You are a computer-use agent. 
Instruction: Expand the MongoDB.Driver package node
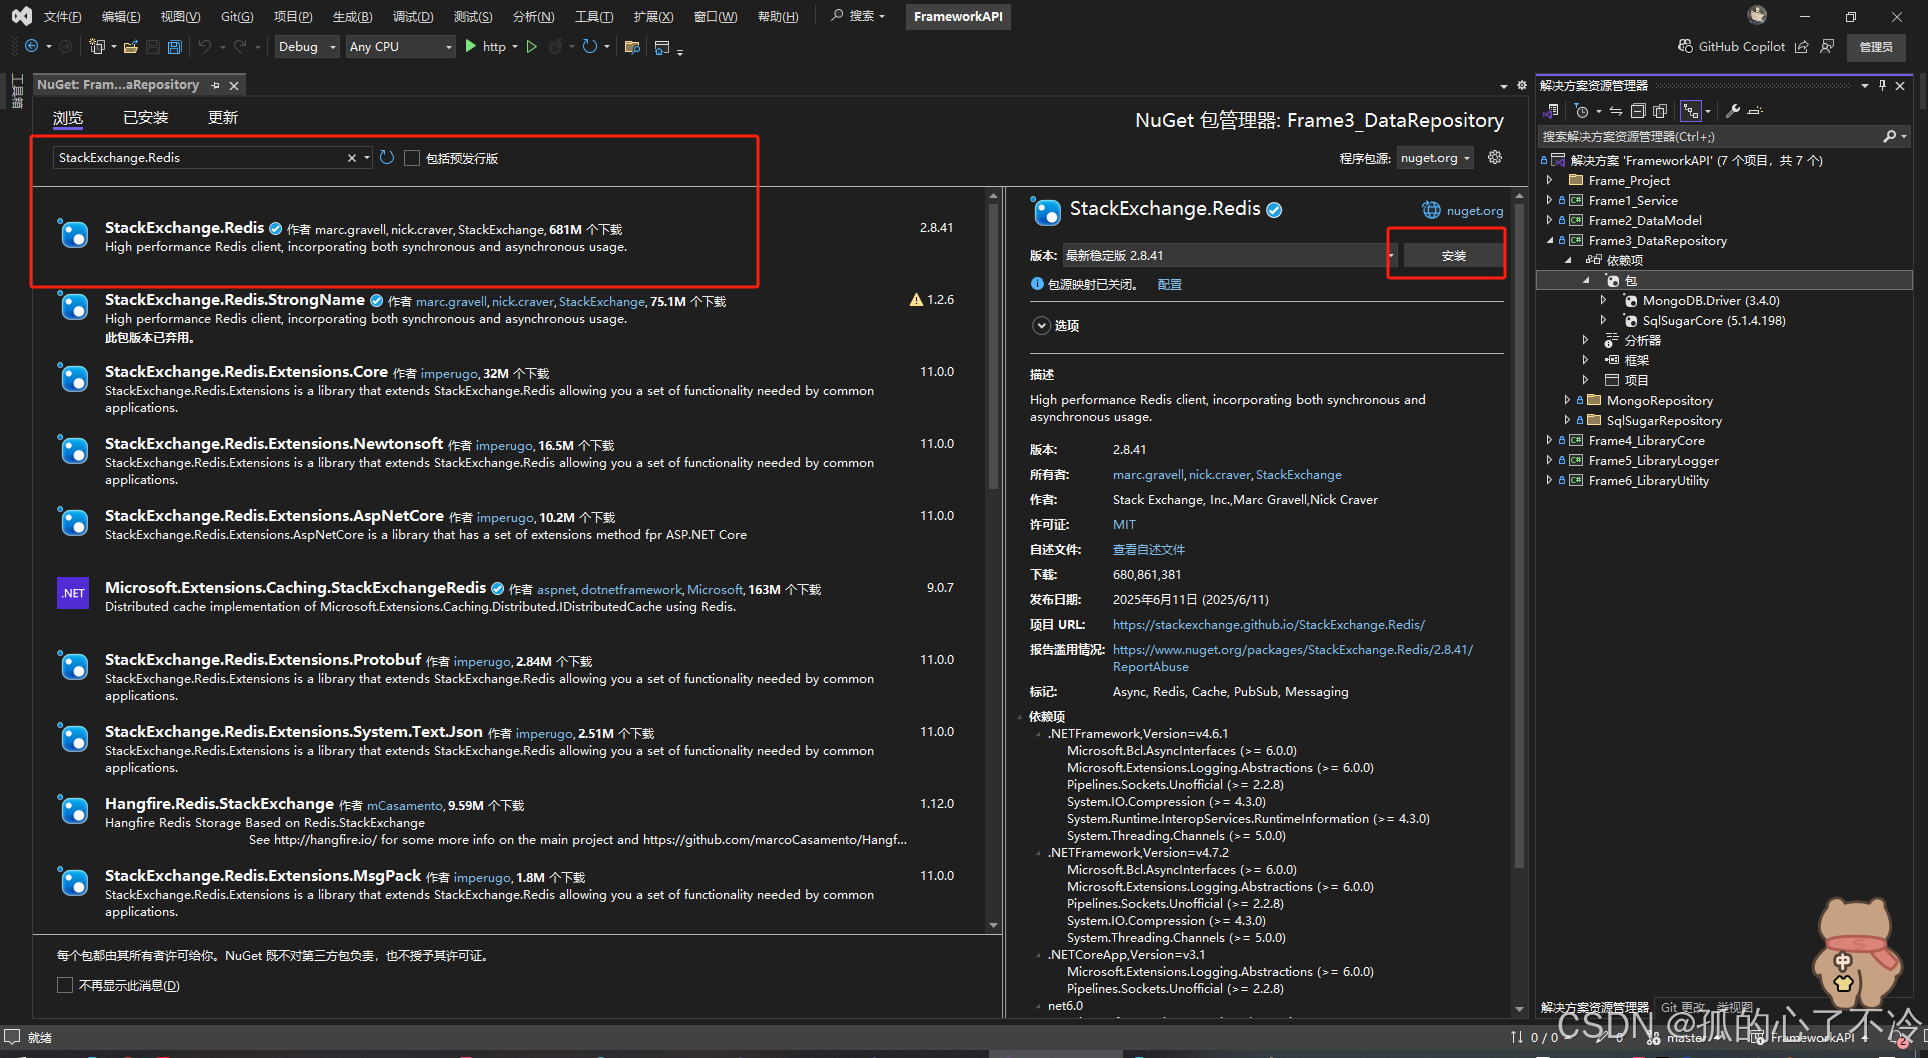[1604, 301]
